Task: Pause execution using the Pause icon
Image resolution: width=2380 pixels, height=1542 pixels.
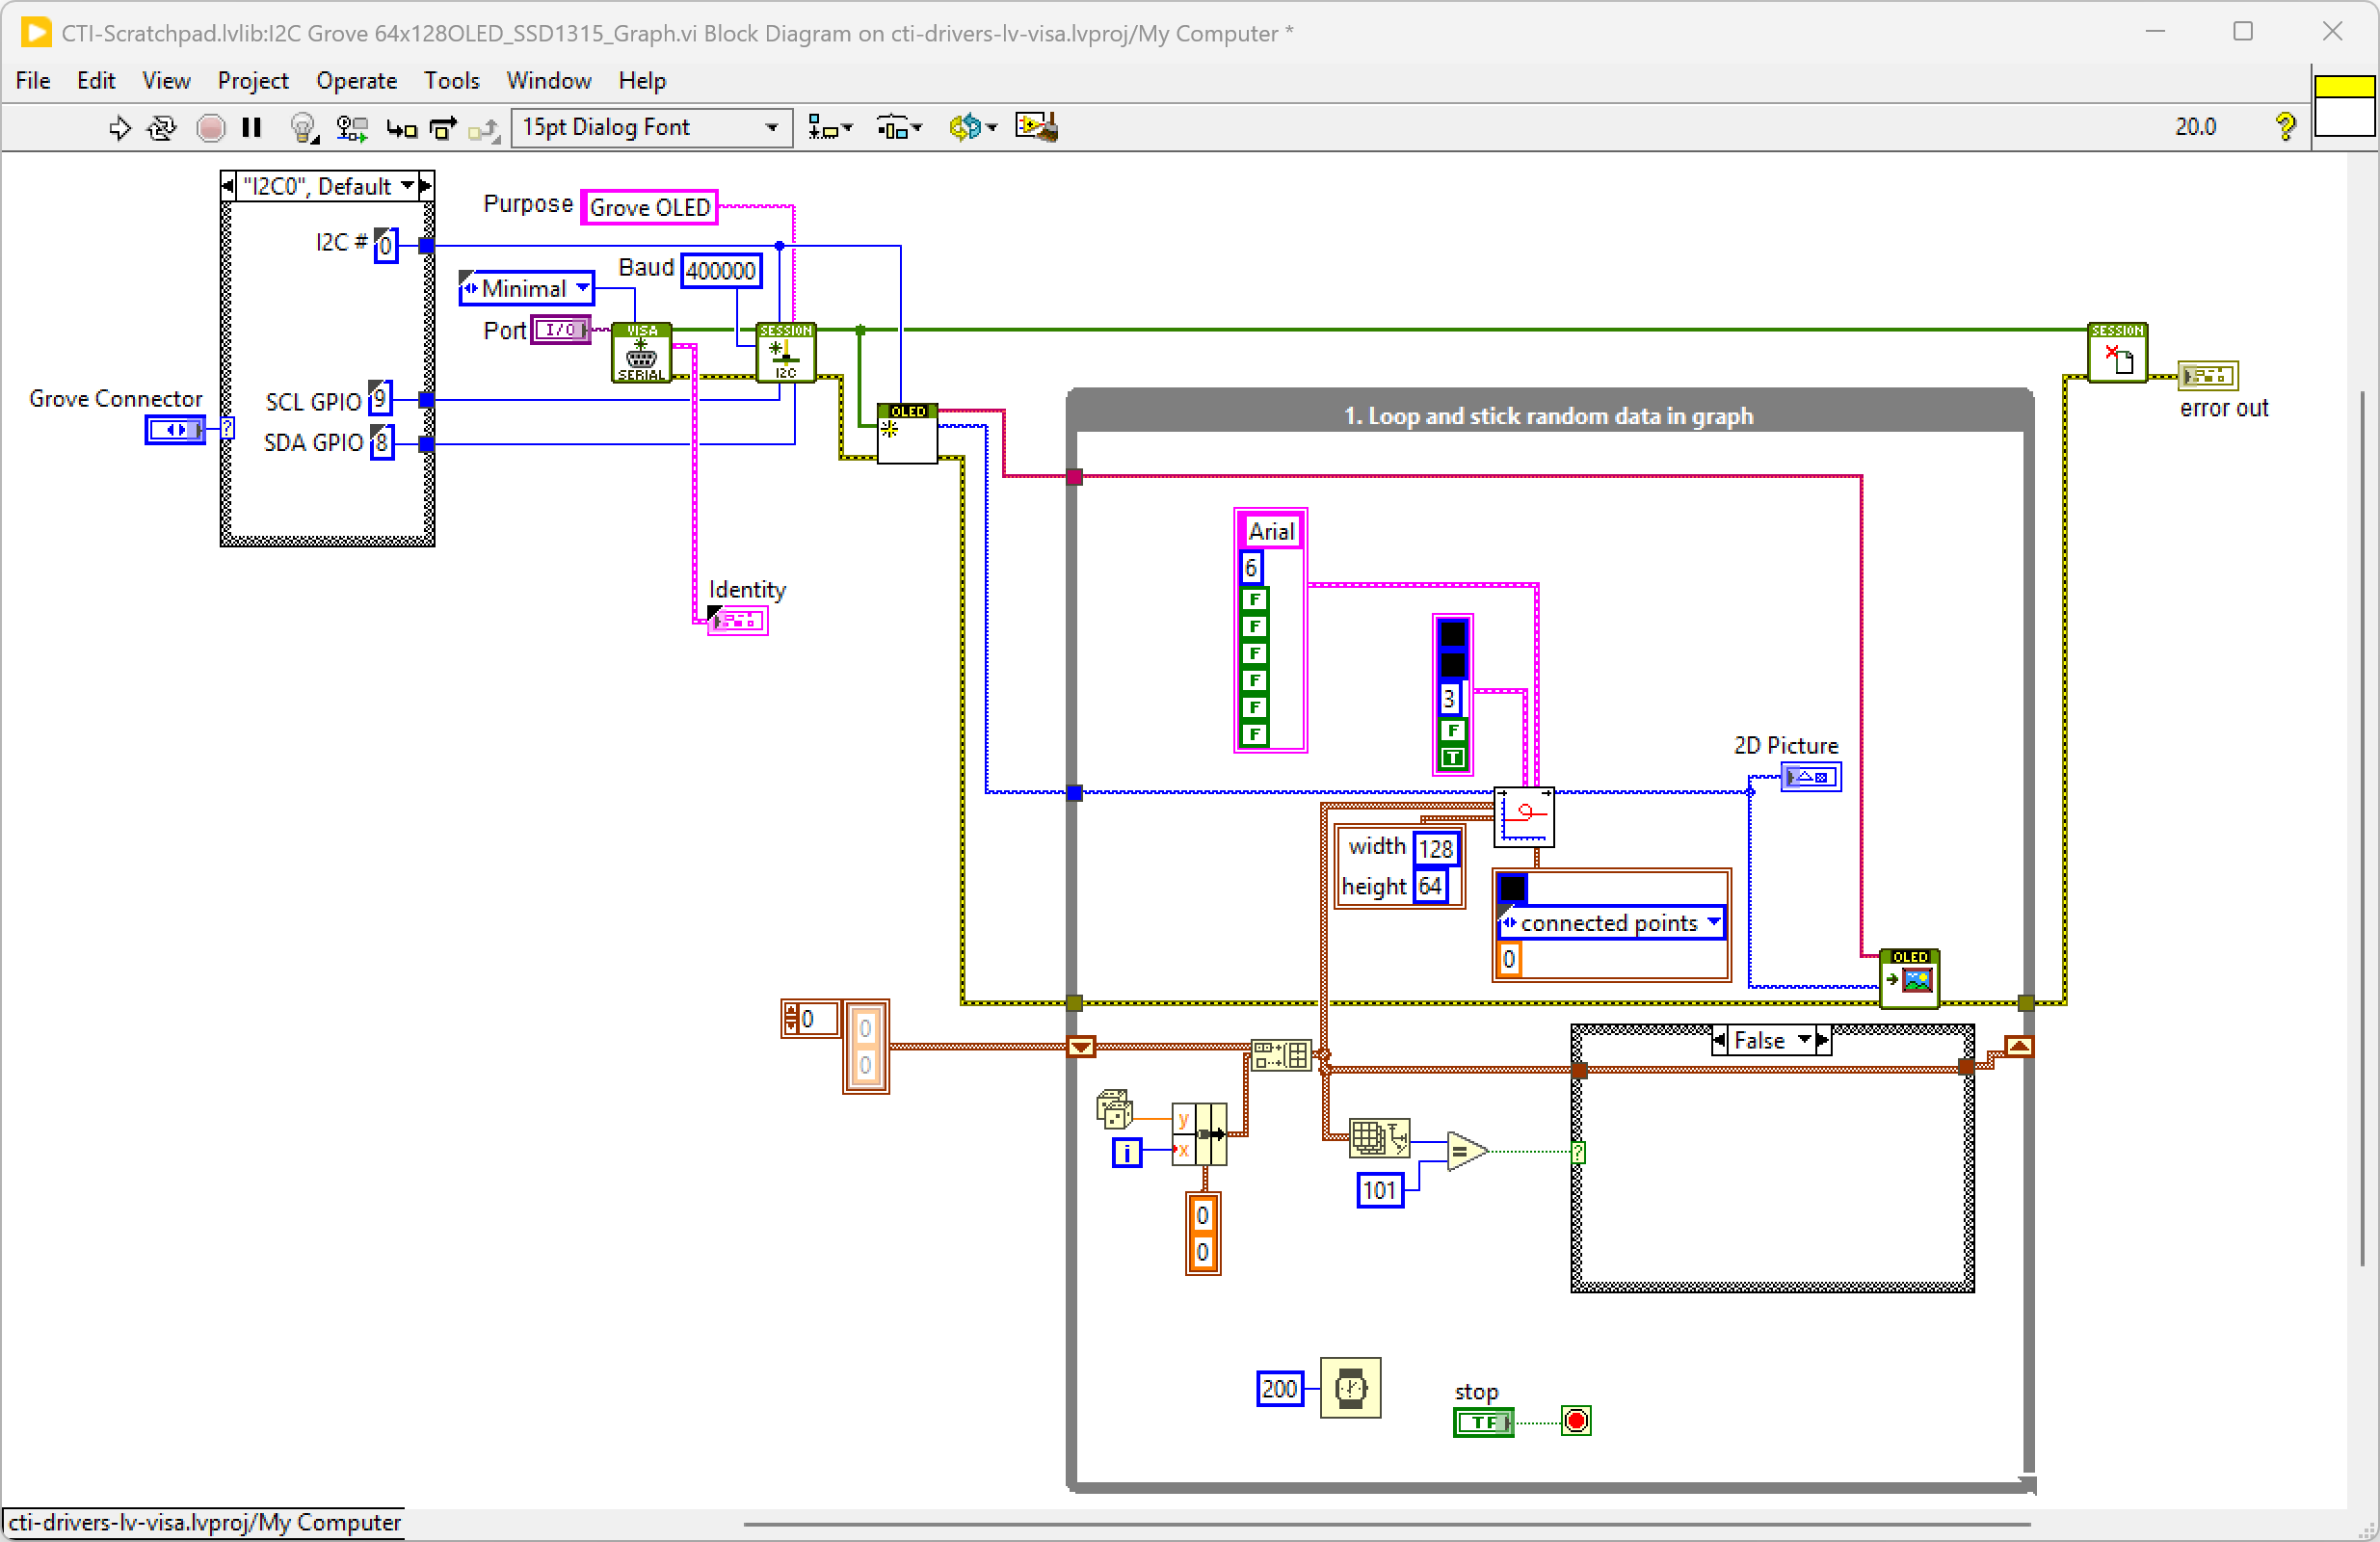Action: coord(251,127)
